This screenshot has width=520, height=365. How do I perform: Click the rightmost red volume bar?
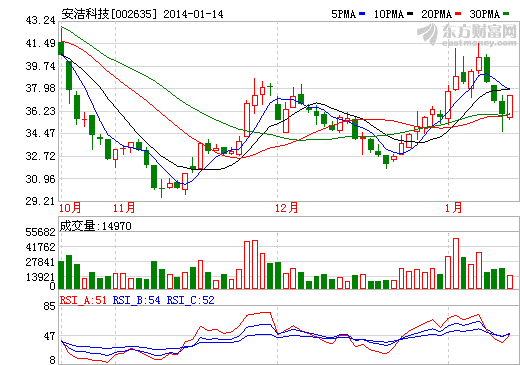(x=510, y=282)
